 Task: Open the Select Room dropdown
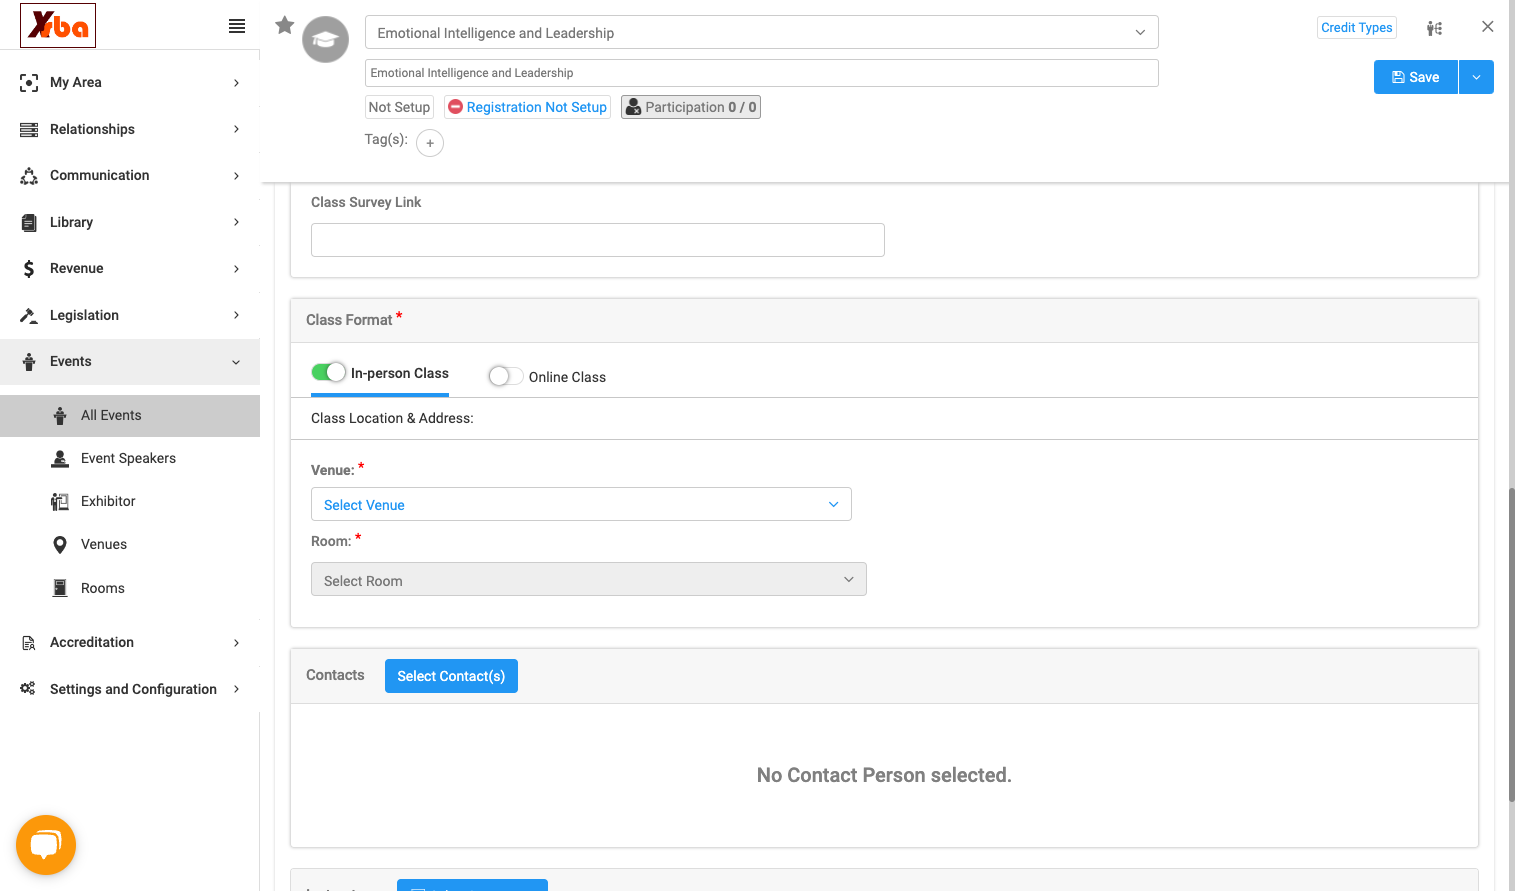588,579
